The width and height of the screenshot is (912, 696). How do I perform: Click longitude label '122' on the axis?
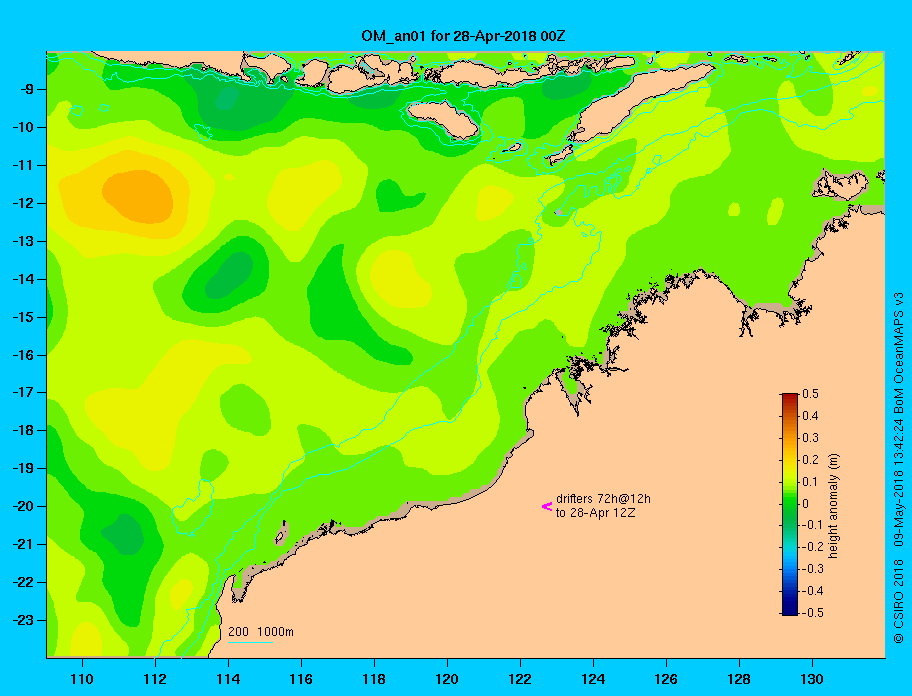point(520,679)
